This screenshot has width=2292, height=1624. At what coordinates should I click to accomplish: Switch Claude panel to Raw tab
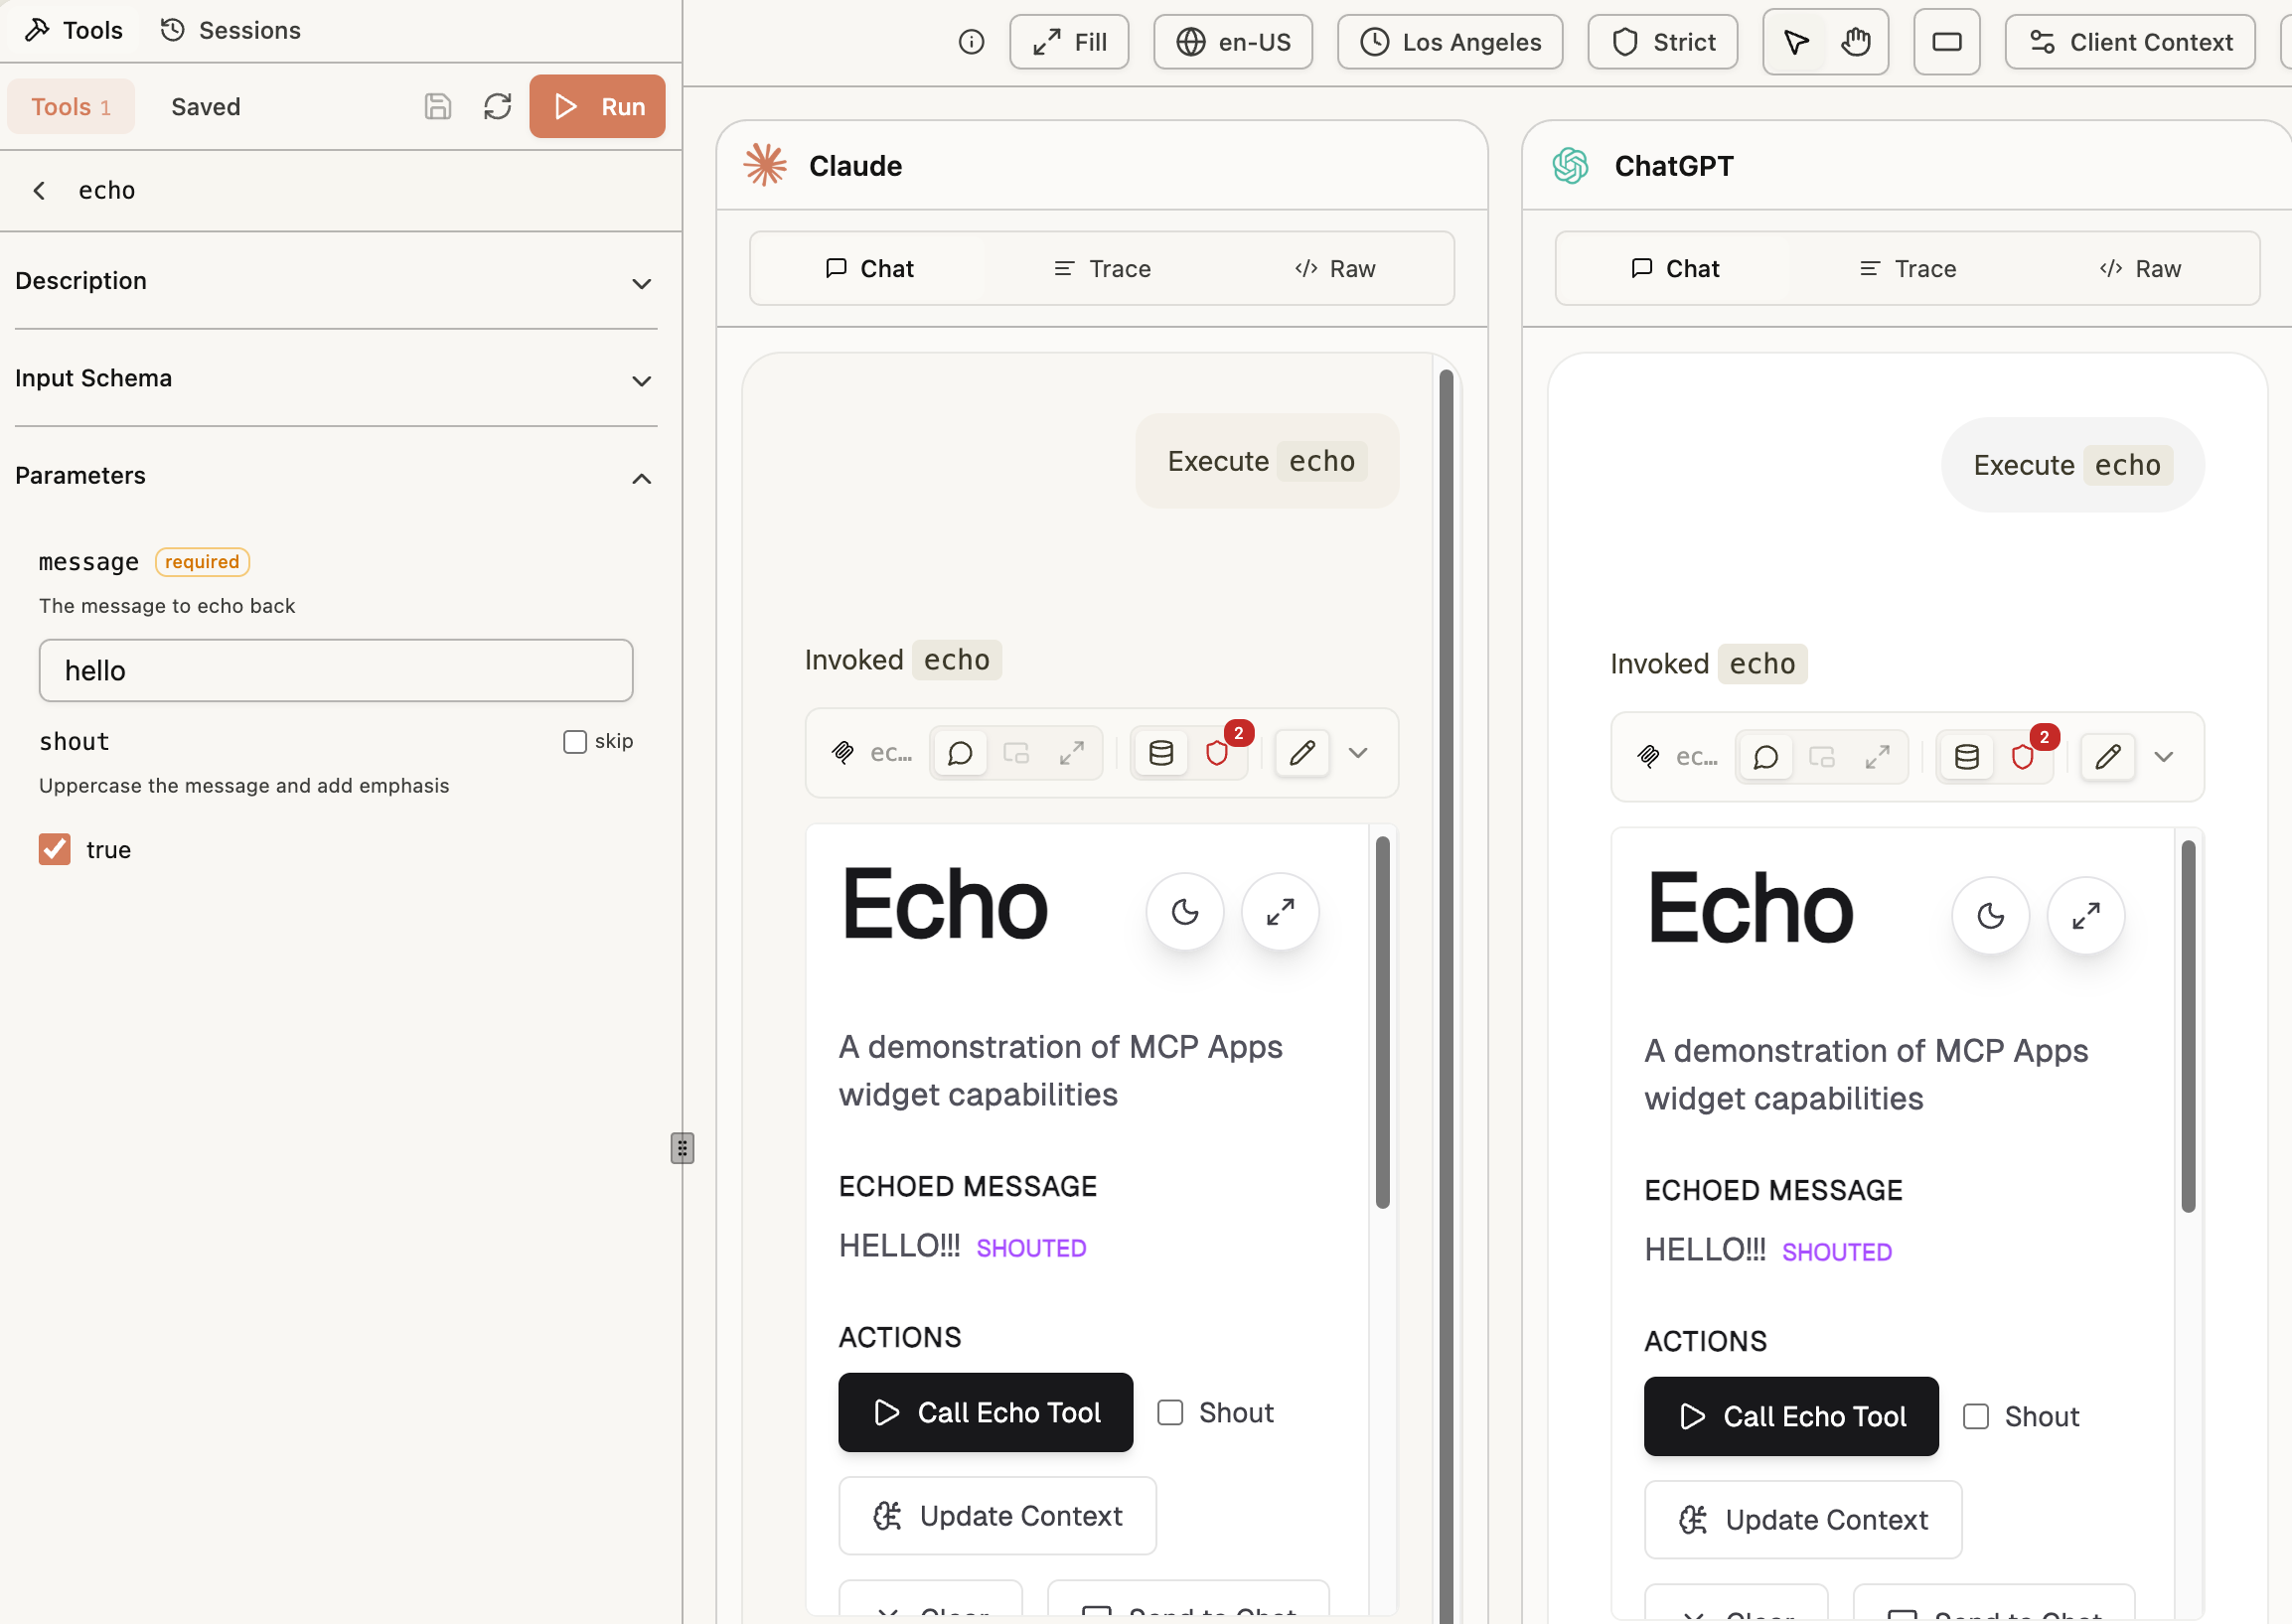click(1335, 269)
